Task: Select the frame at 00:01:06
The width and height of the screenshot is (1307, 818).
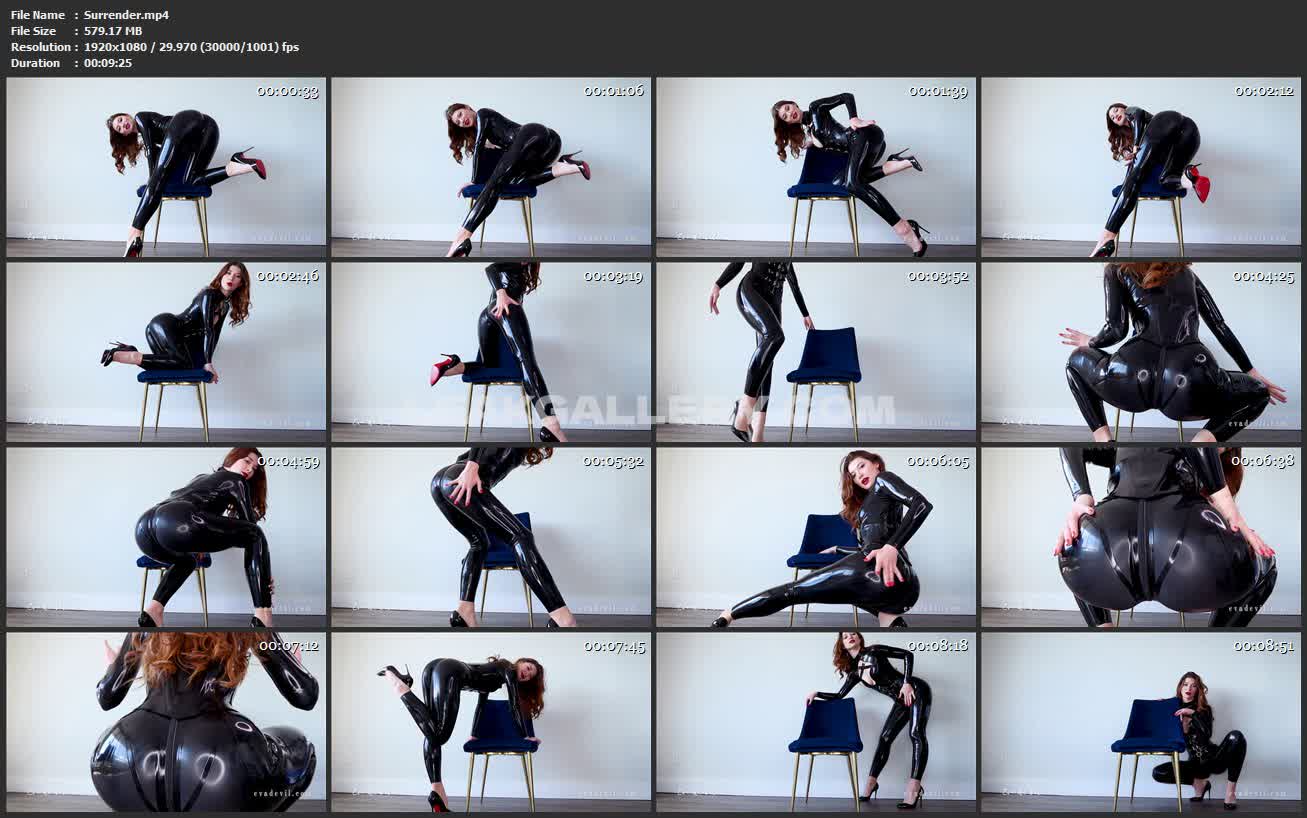Action: (x=491, y=168)
